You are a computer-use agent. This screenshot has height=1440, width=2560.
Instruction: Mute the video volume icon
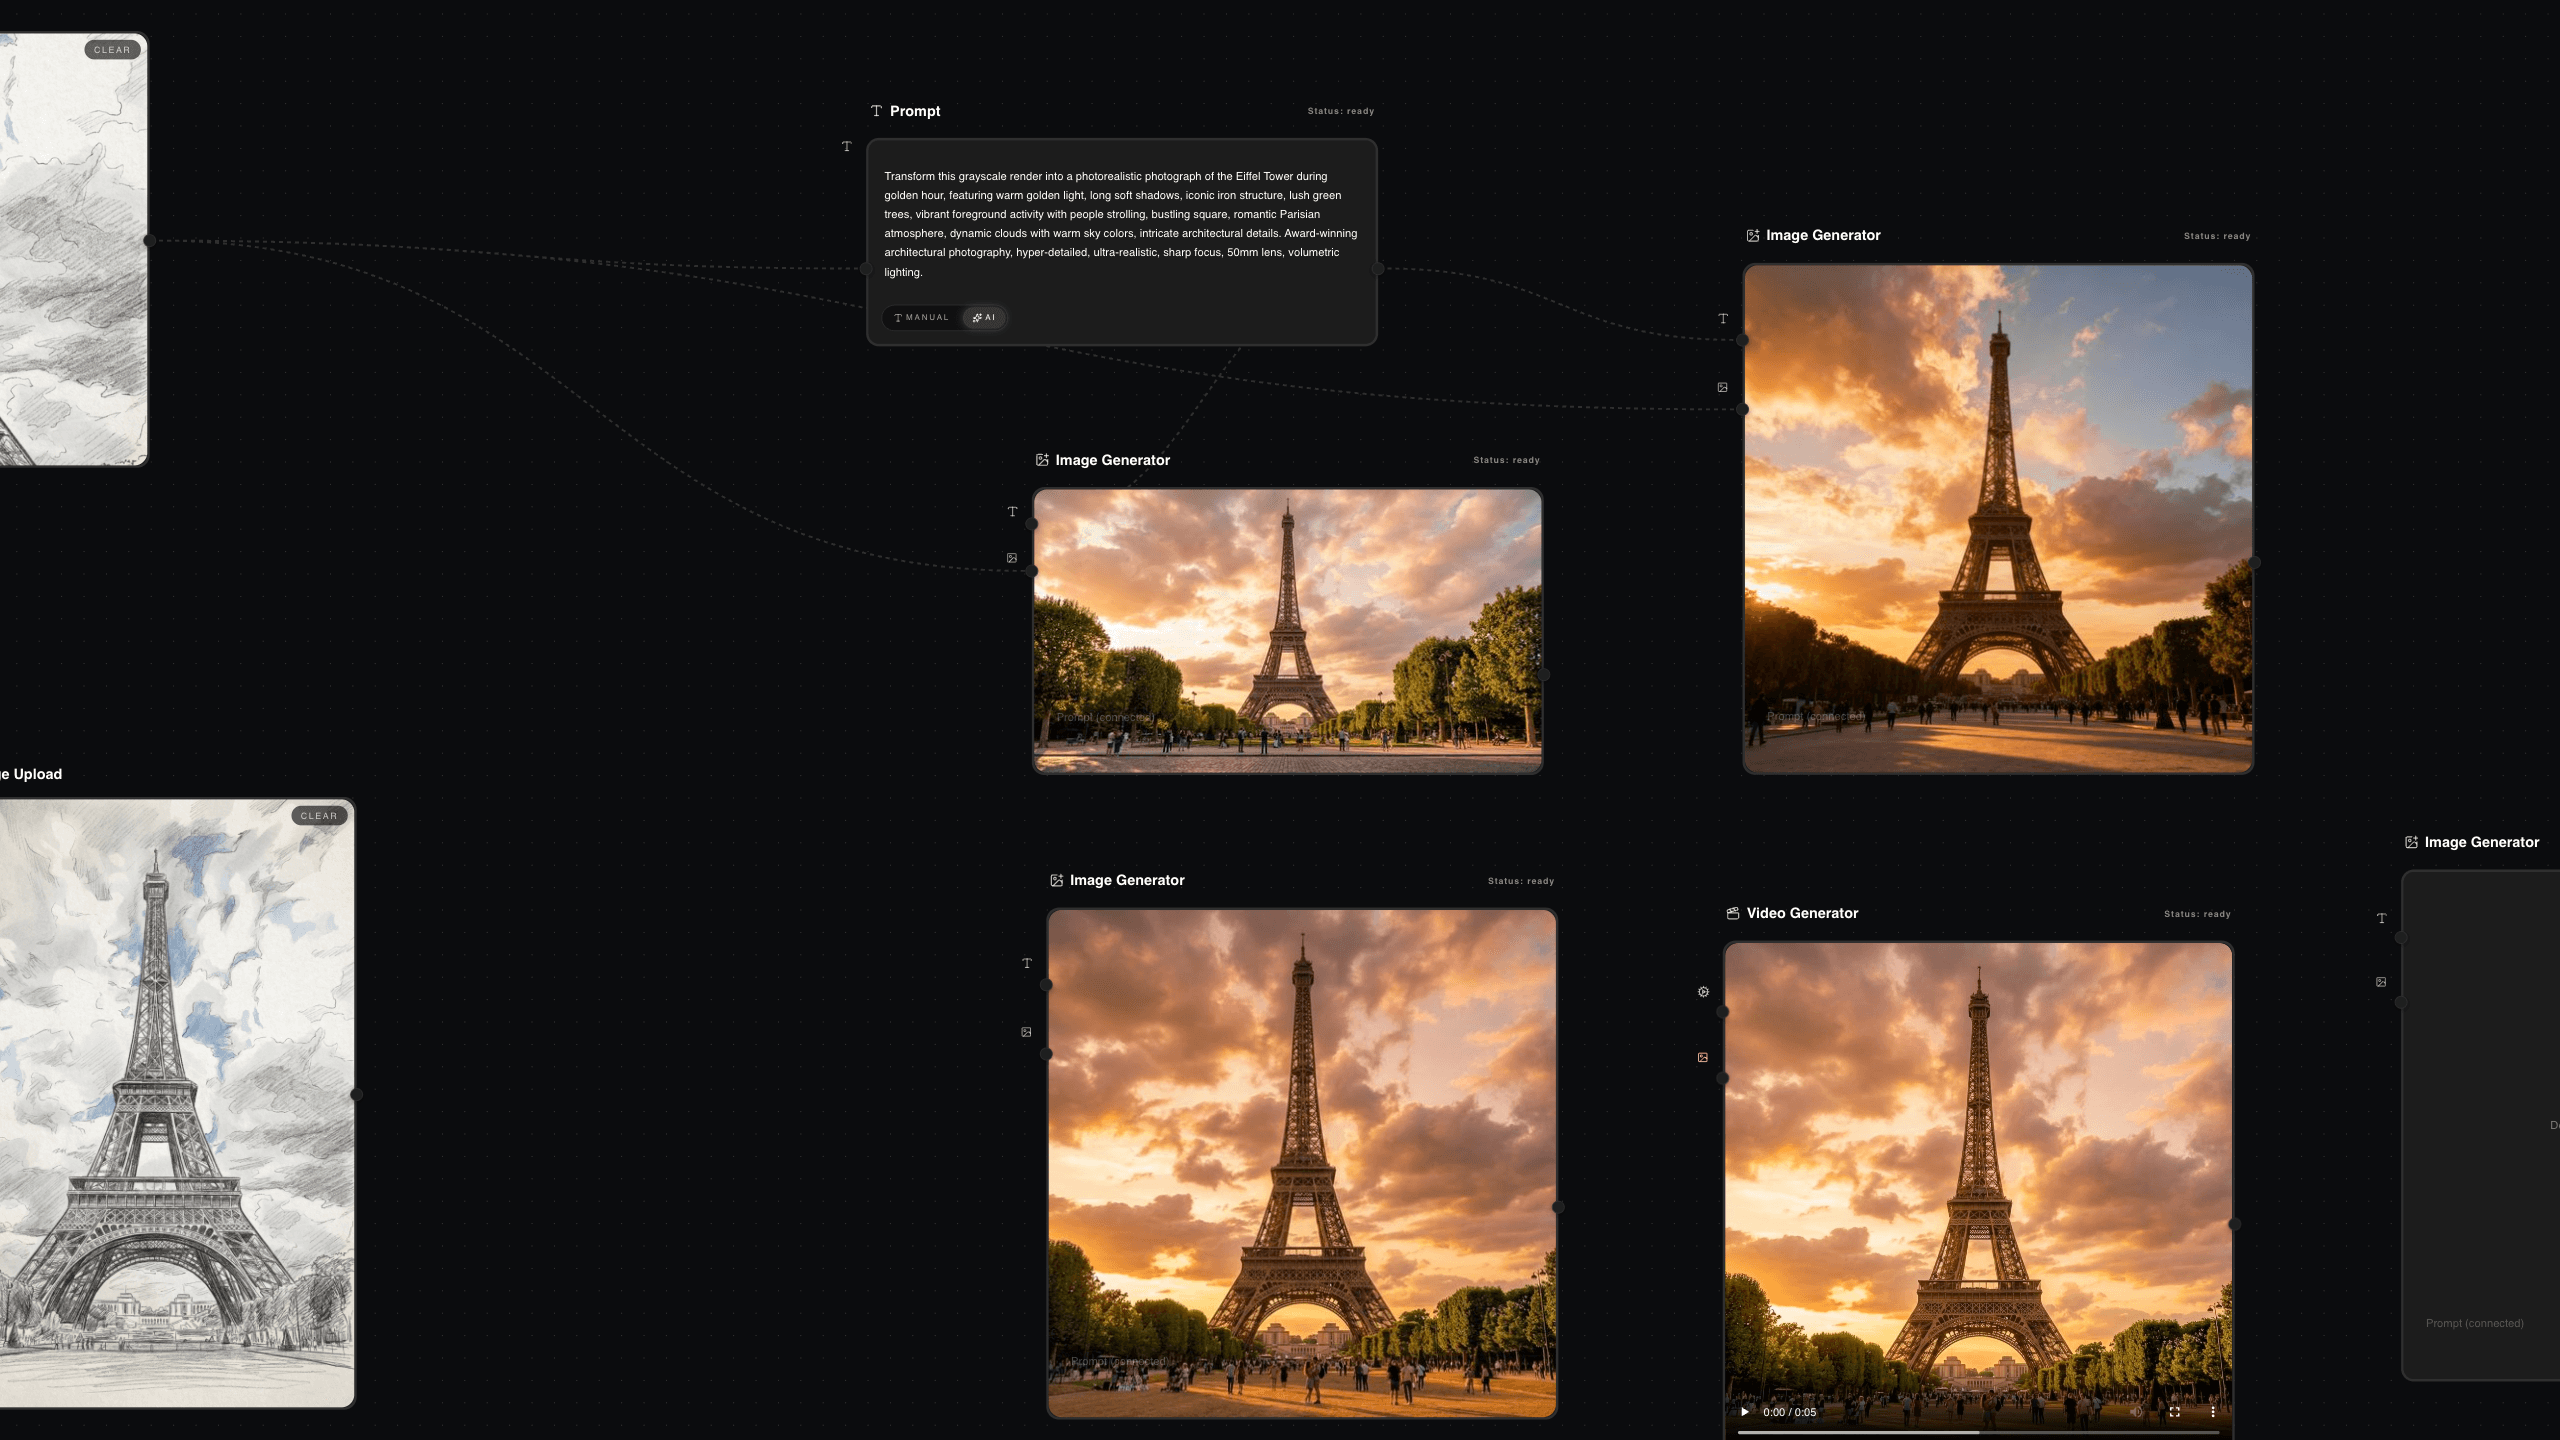(x=2135, y=1412)
